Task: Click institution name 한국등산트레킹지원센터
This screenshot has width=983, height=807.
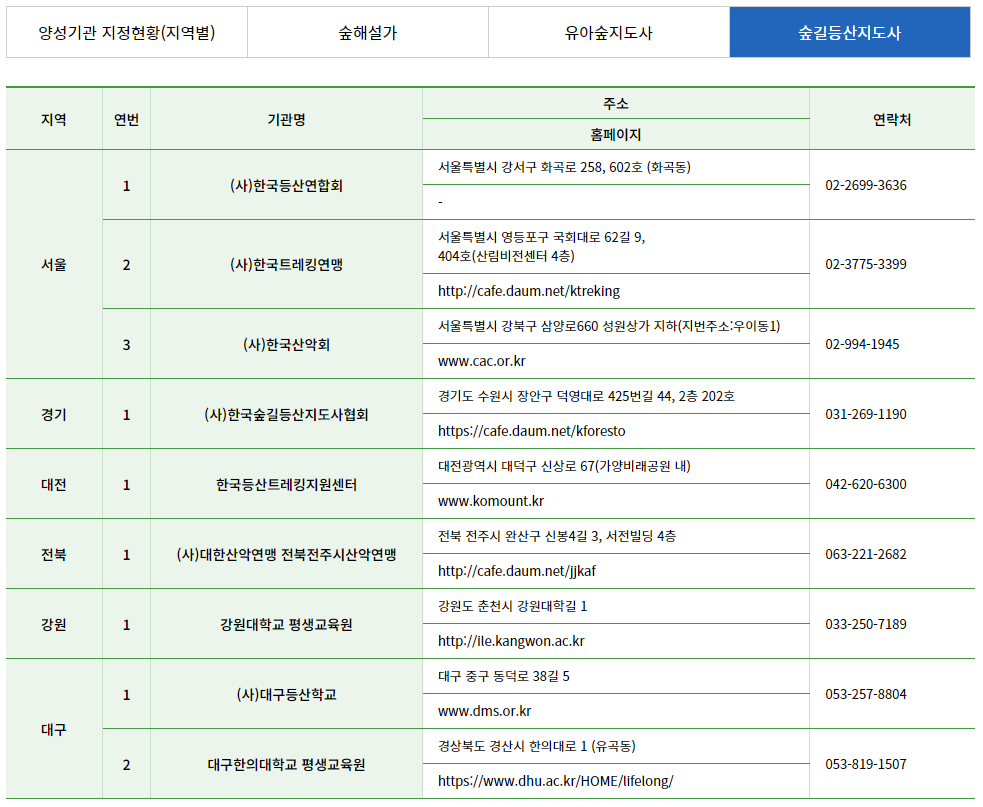Action: click(286, 485)
